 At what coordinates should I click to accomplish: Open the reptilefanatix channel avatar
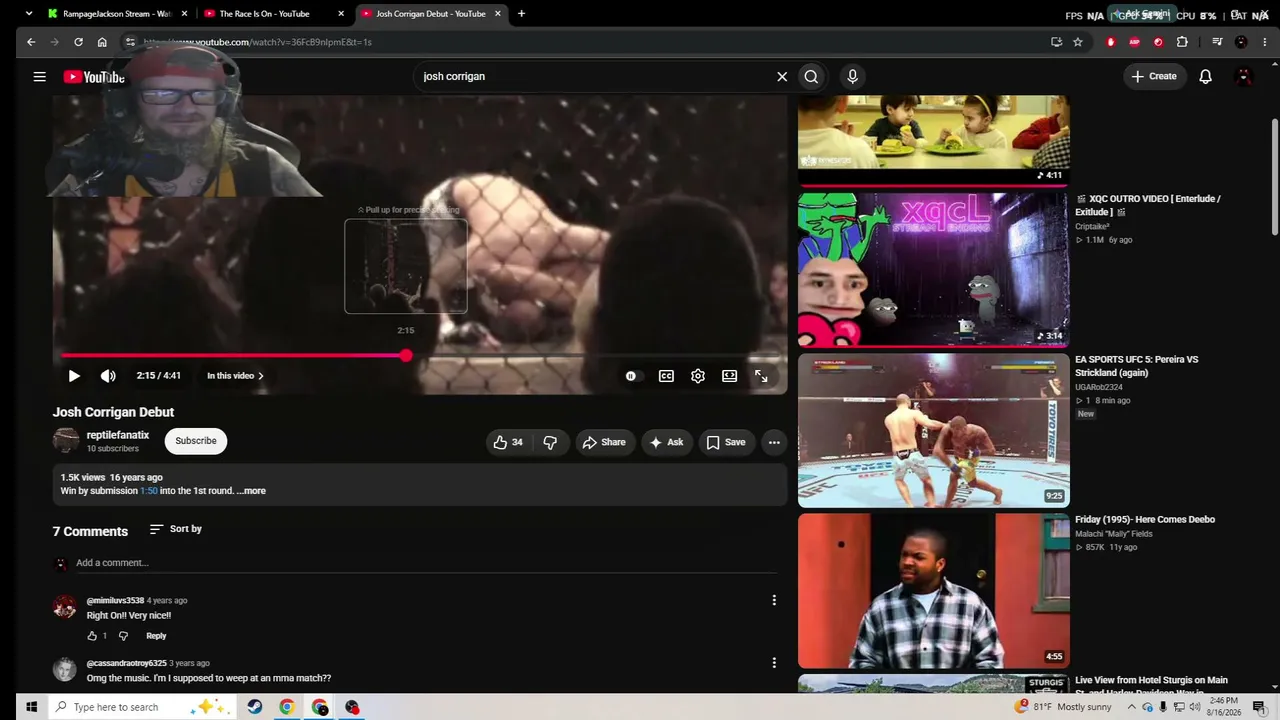66,441
